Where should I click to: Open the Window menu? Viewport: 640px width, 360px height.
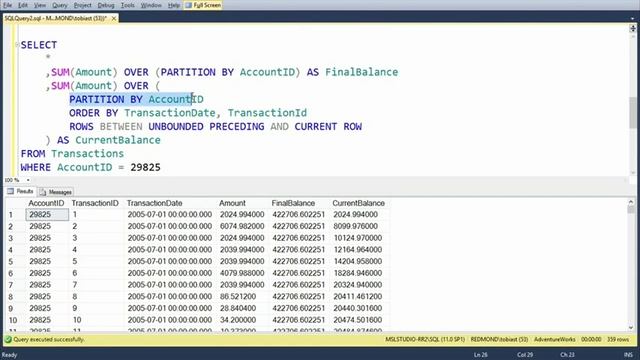tap(151, 5)
